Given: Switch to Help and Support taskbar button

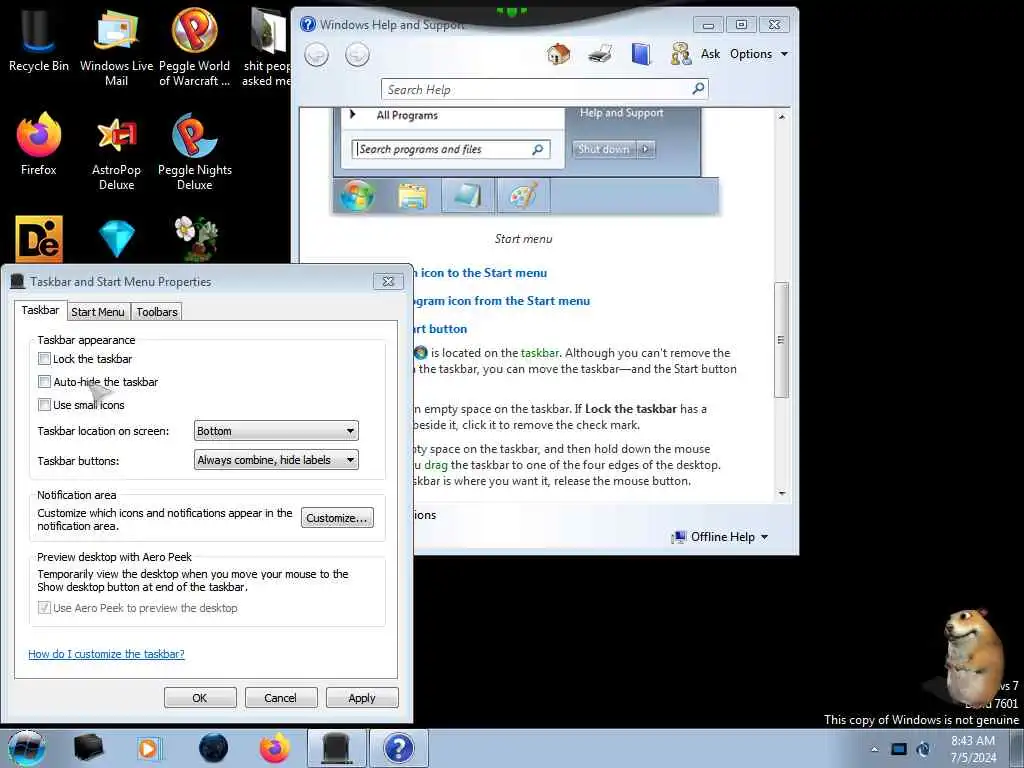Looking at the screenshot, I should coord(399,748).
